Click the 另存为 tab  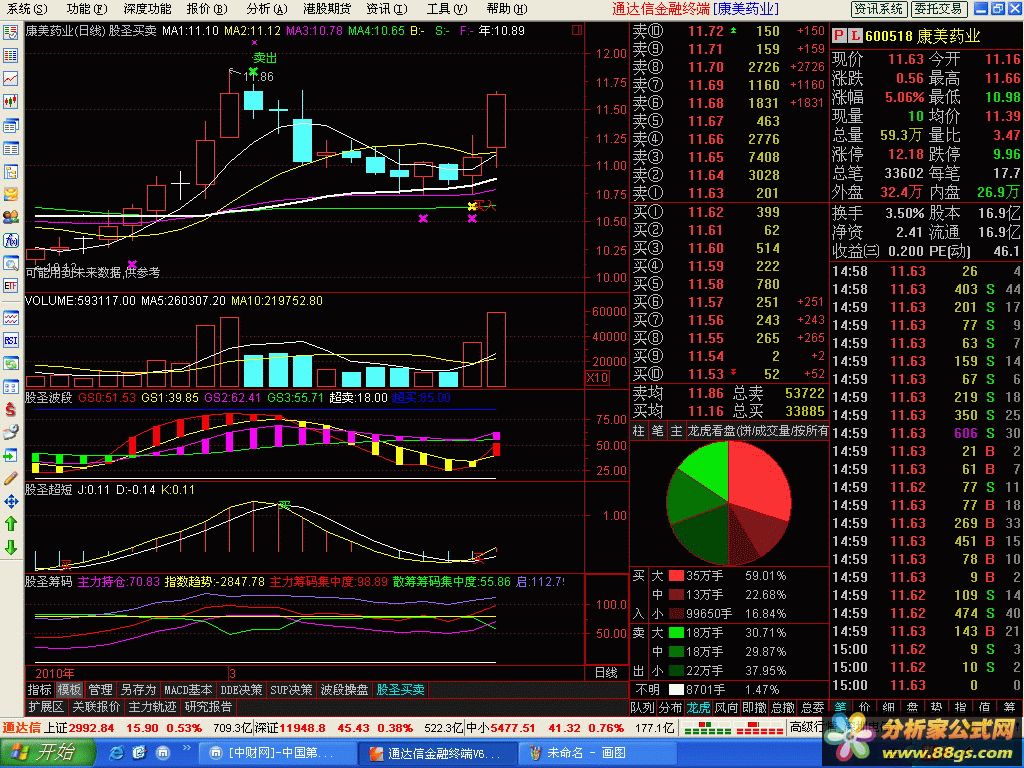138,690
